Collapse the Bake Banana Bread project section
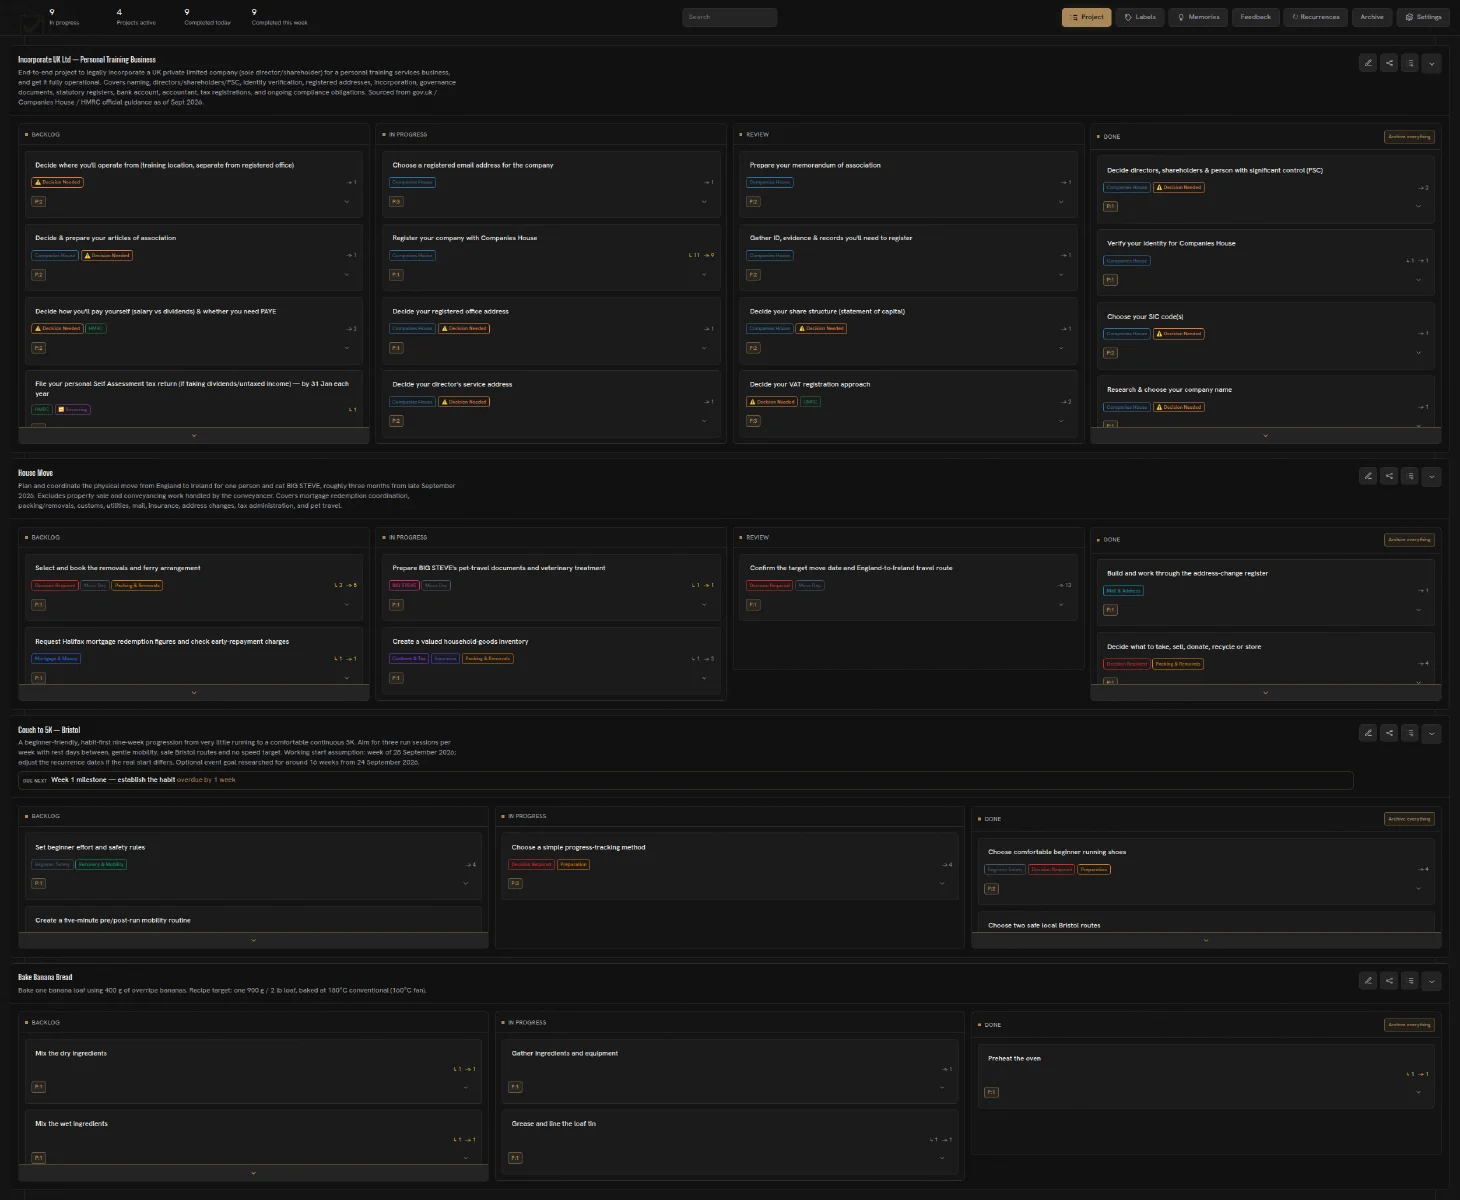 click(1431, 981)
